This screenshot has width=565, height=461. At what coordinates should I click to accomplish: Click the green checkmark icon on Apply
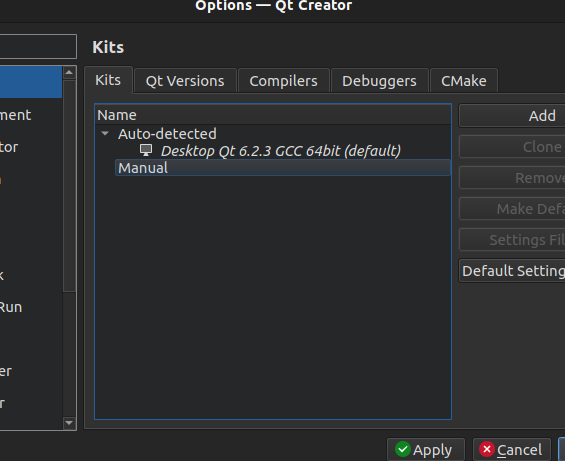402,449
